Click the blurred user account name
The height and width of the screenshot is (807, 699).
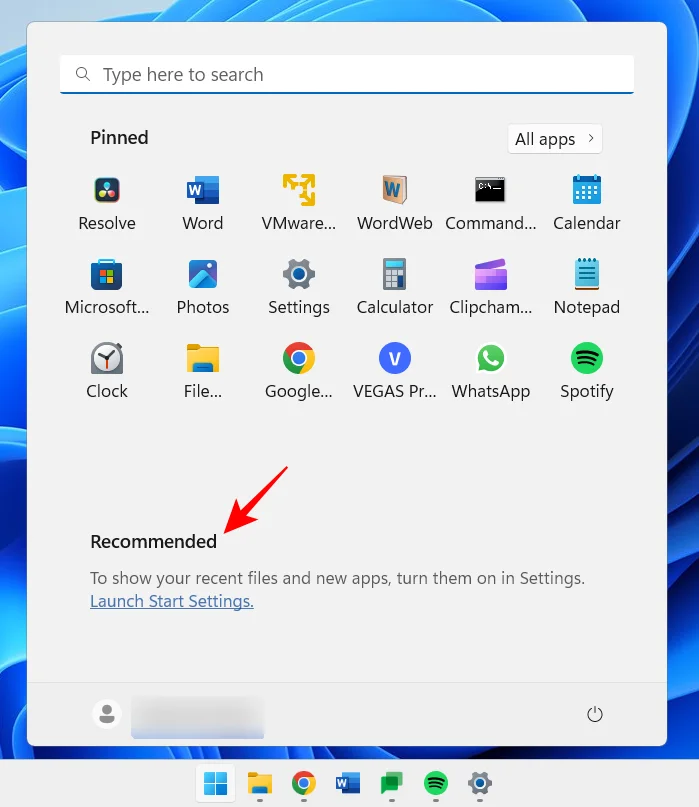coord(198,717)
